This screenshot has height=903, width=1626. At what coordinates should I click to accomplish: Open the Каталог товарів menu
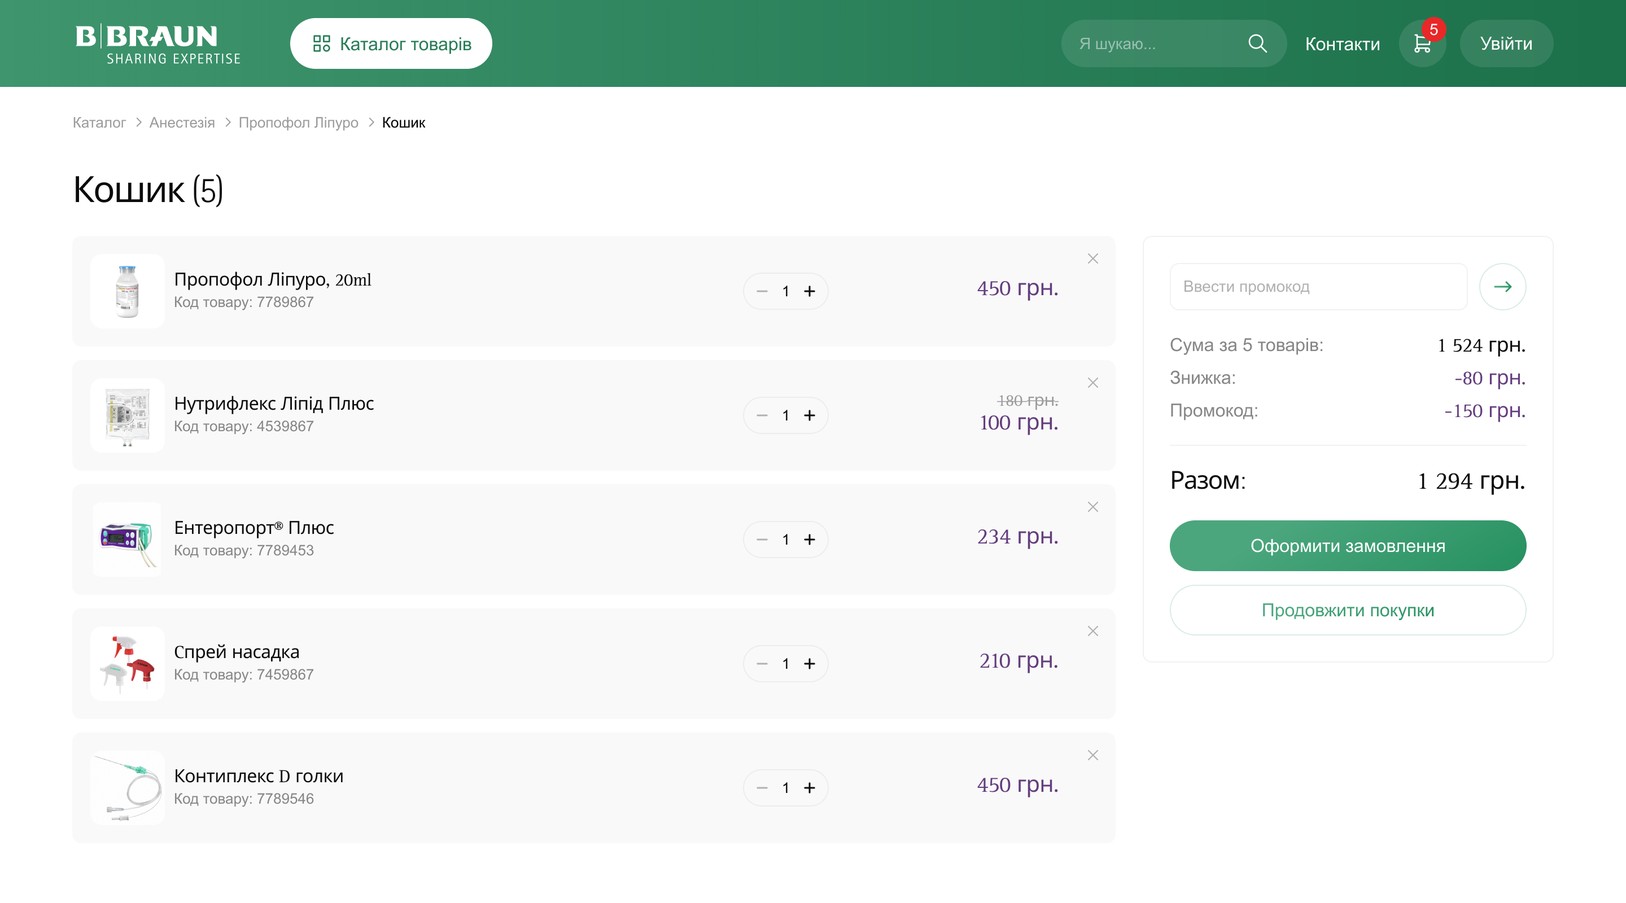[x=391, y=44]
